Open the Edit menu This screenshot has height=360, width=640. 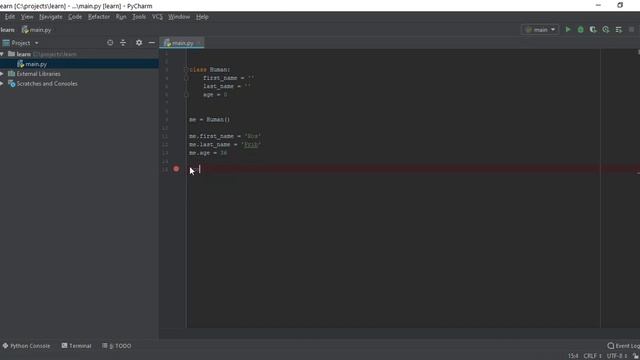[10, 17]
